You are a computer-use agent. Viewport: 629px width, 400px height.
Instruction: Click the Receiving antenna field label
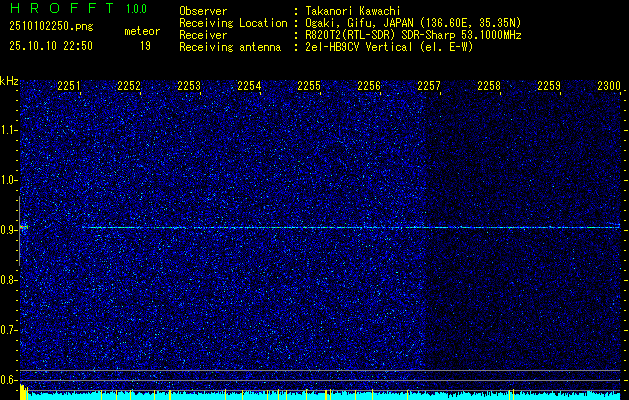tap(230, 47)
